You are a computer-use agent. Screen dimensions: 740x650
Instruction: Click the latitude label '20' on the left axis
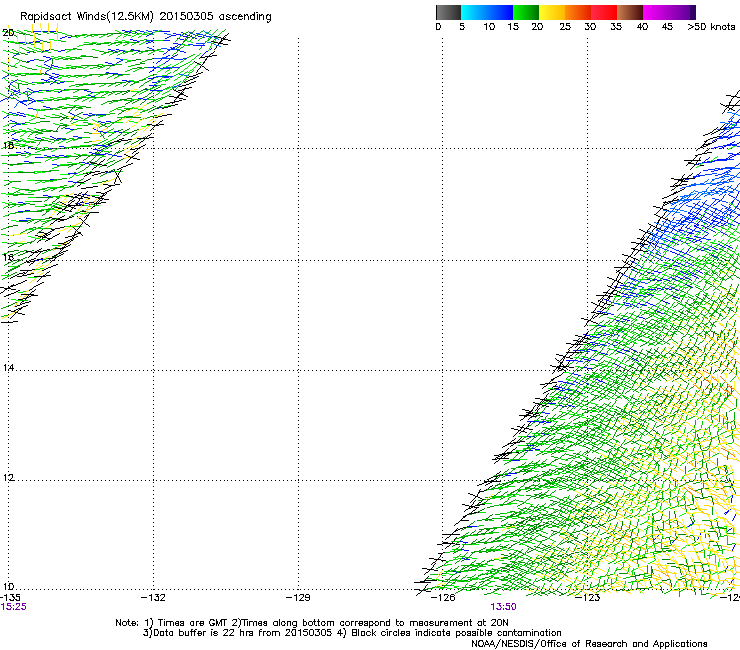pos(8,33)
